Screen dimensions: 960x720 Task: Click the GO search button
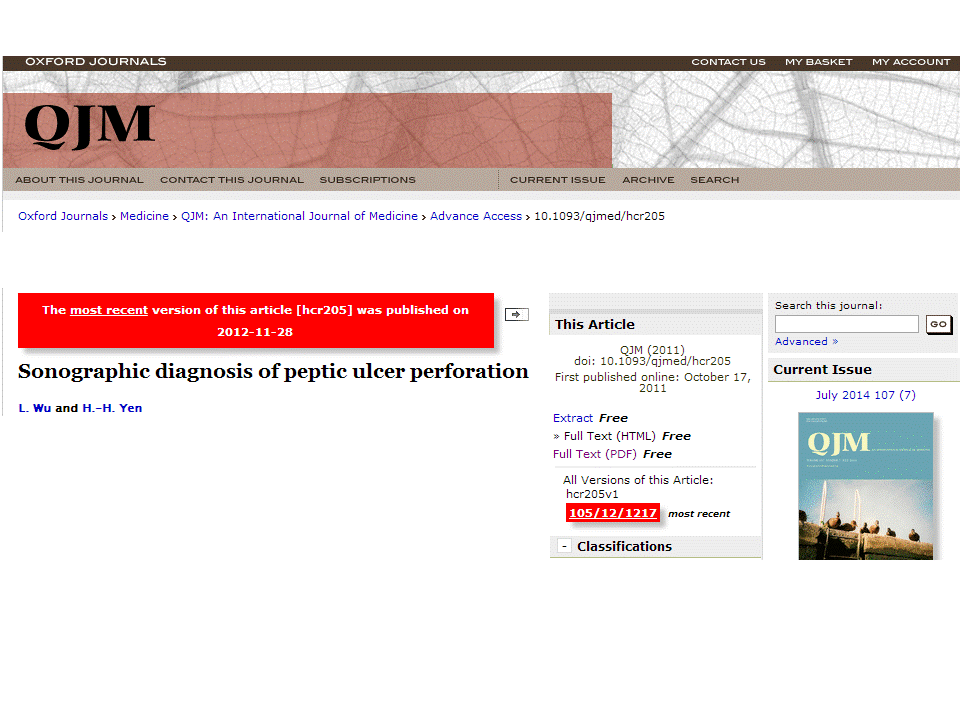939,324
